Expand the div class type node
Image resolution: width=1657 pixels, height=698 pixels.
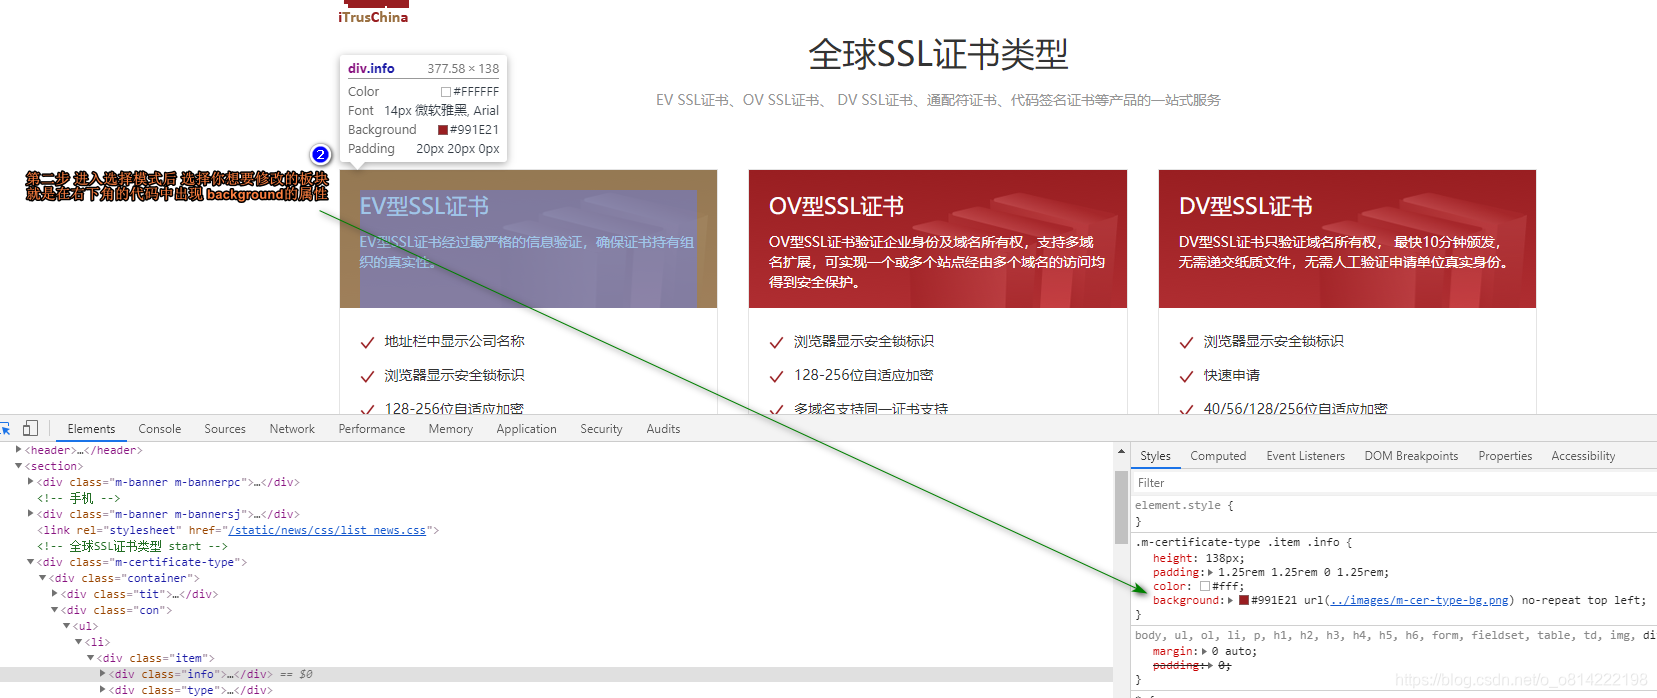click(x=103, y=690)
